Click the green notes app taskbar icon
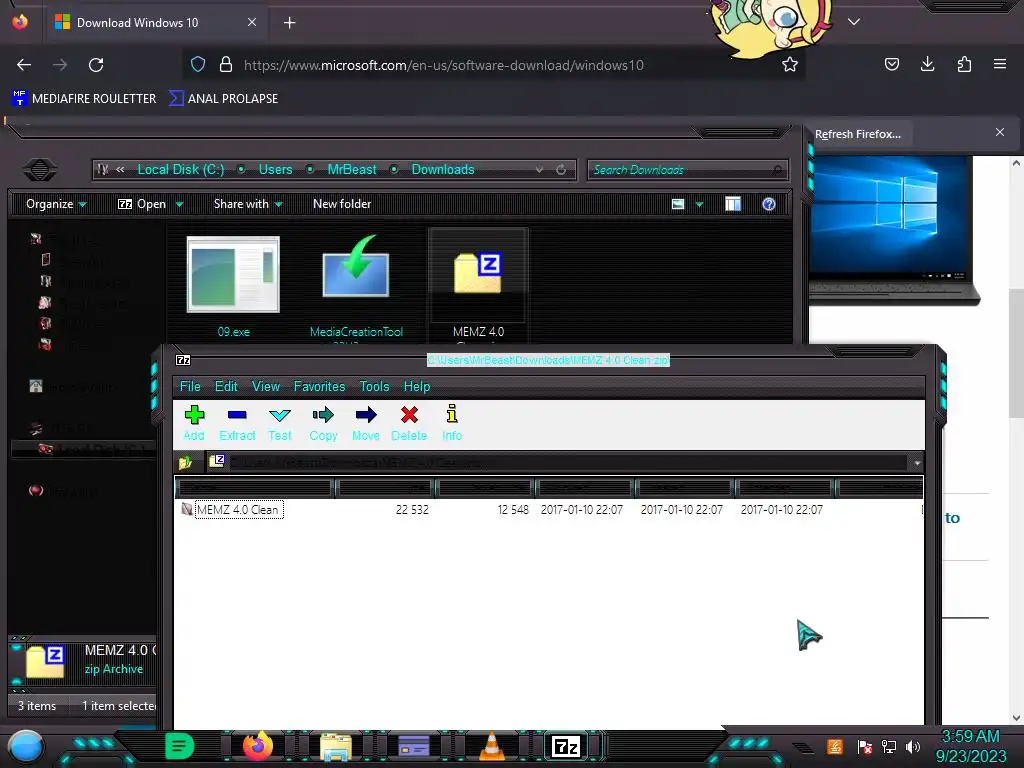Image resolution: width=1024 pixels, height=768 pixels. click(180, 746)
